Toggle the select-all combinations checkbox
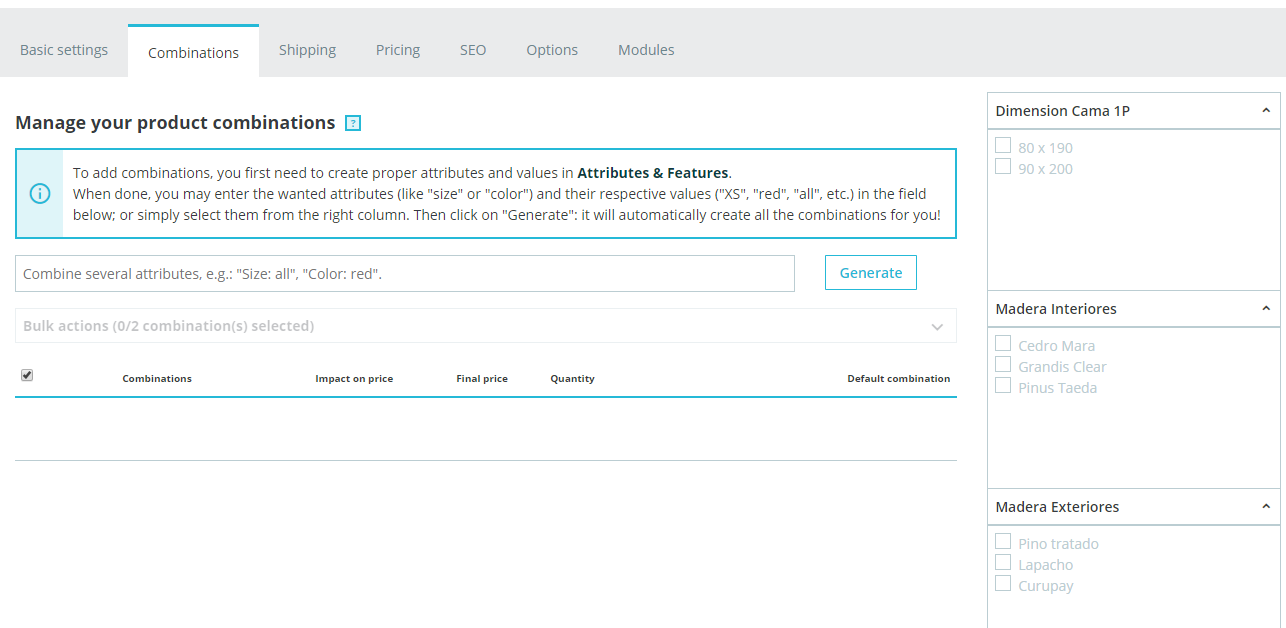Viewport: 1286px width, 628px height. click(x=27, y=375)
